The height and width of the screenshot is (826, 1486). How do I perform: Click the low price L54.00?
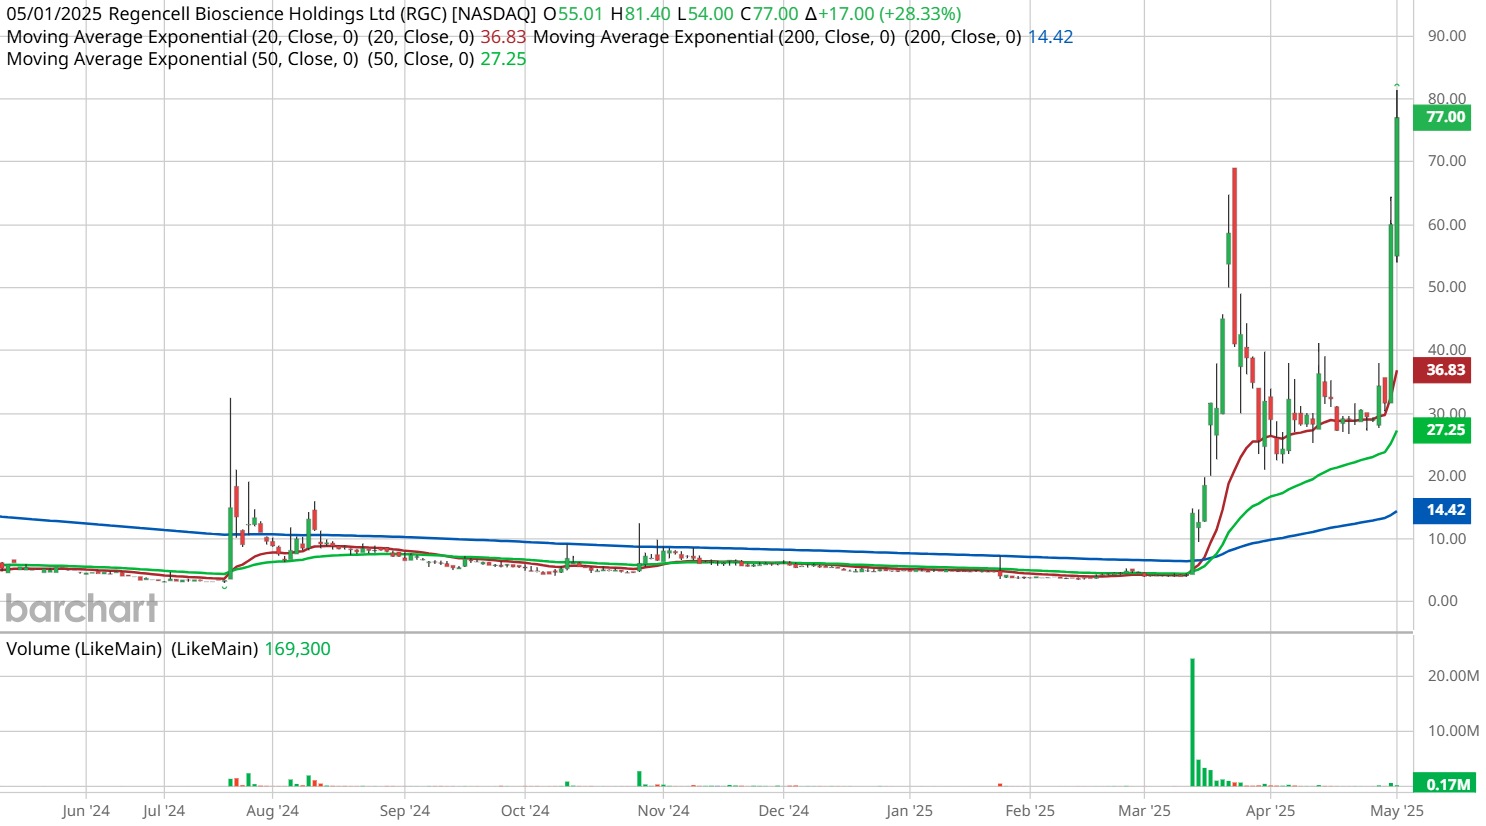click(705, 14)
